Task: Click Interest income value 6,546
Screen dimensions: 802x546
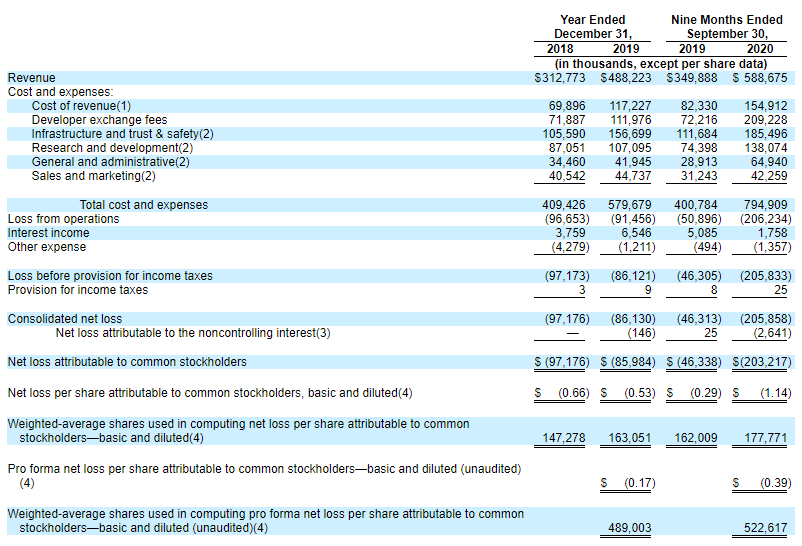Action: (x=636, y=233)
